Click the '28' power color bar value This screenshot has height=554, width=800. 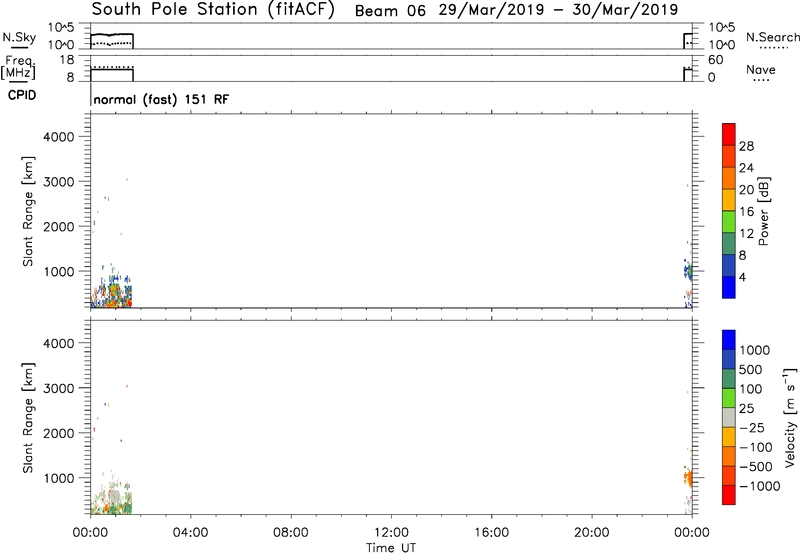[746, 146]
